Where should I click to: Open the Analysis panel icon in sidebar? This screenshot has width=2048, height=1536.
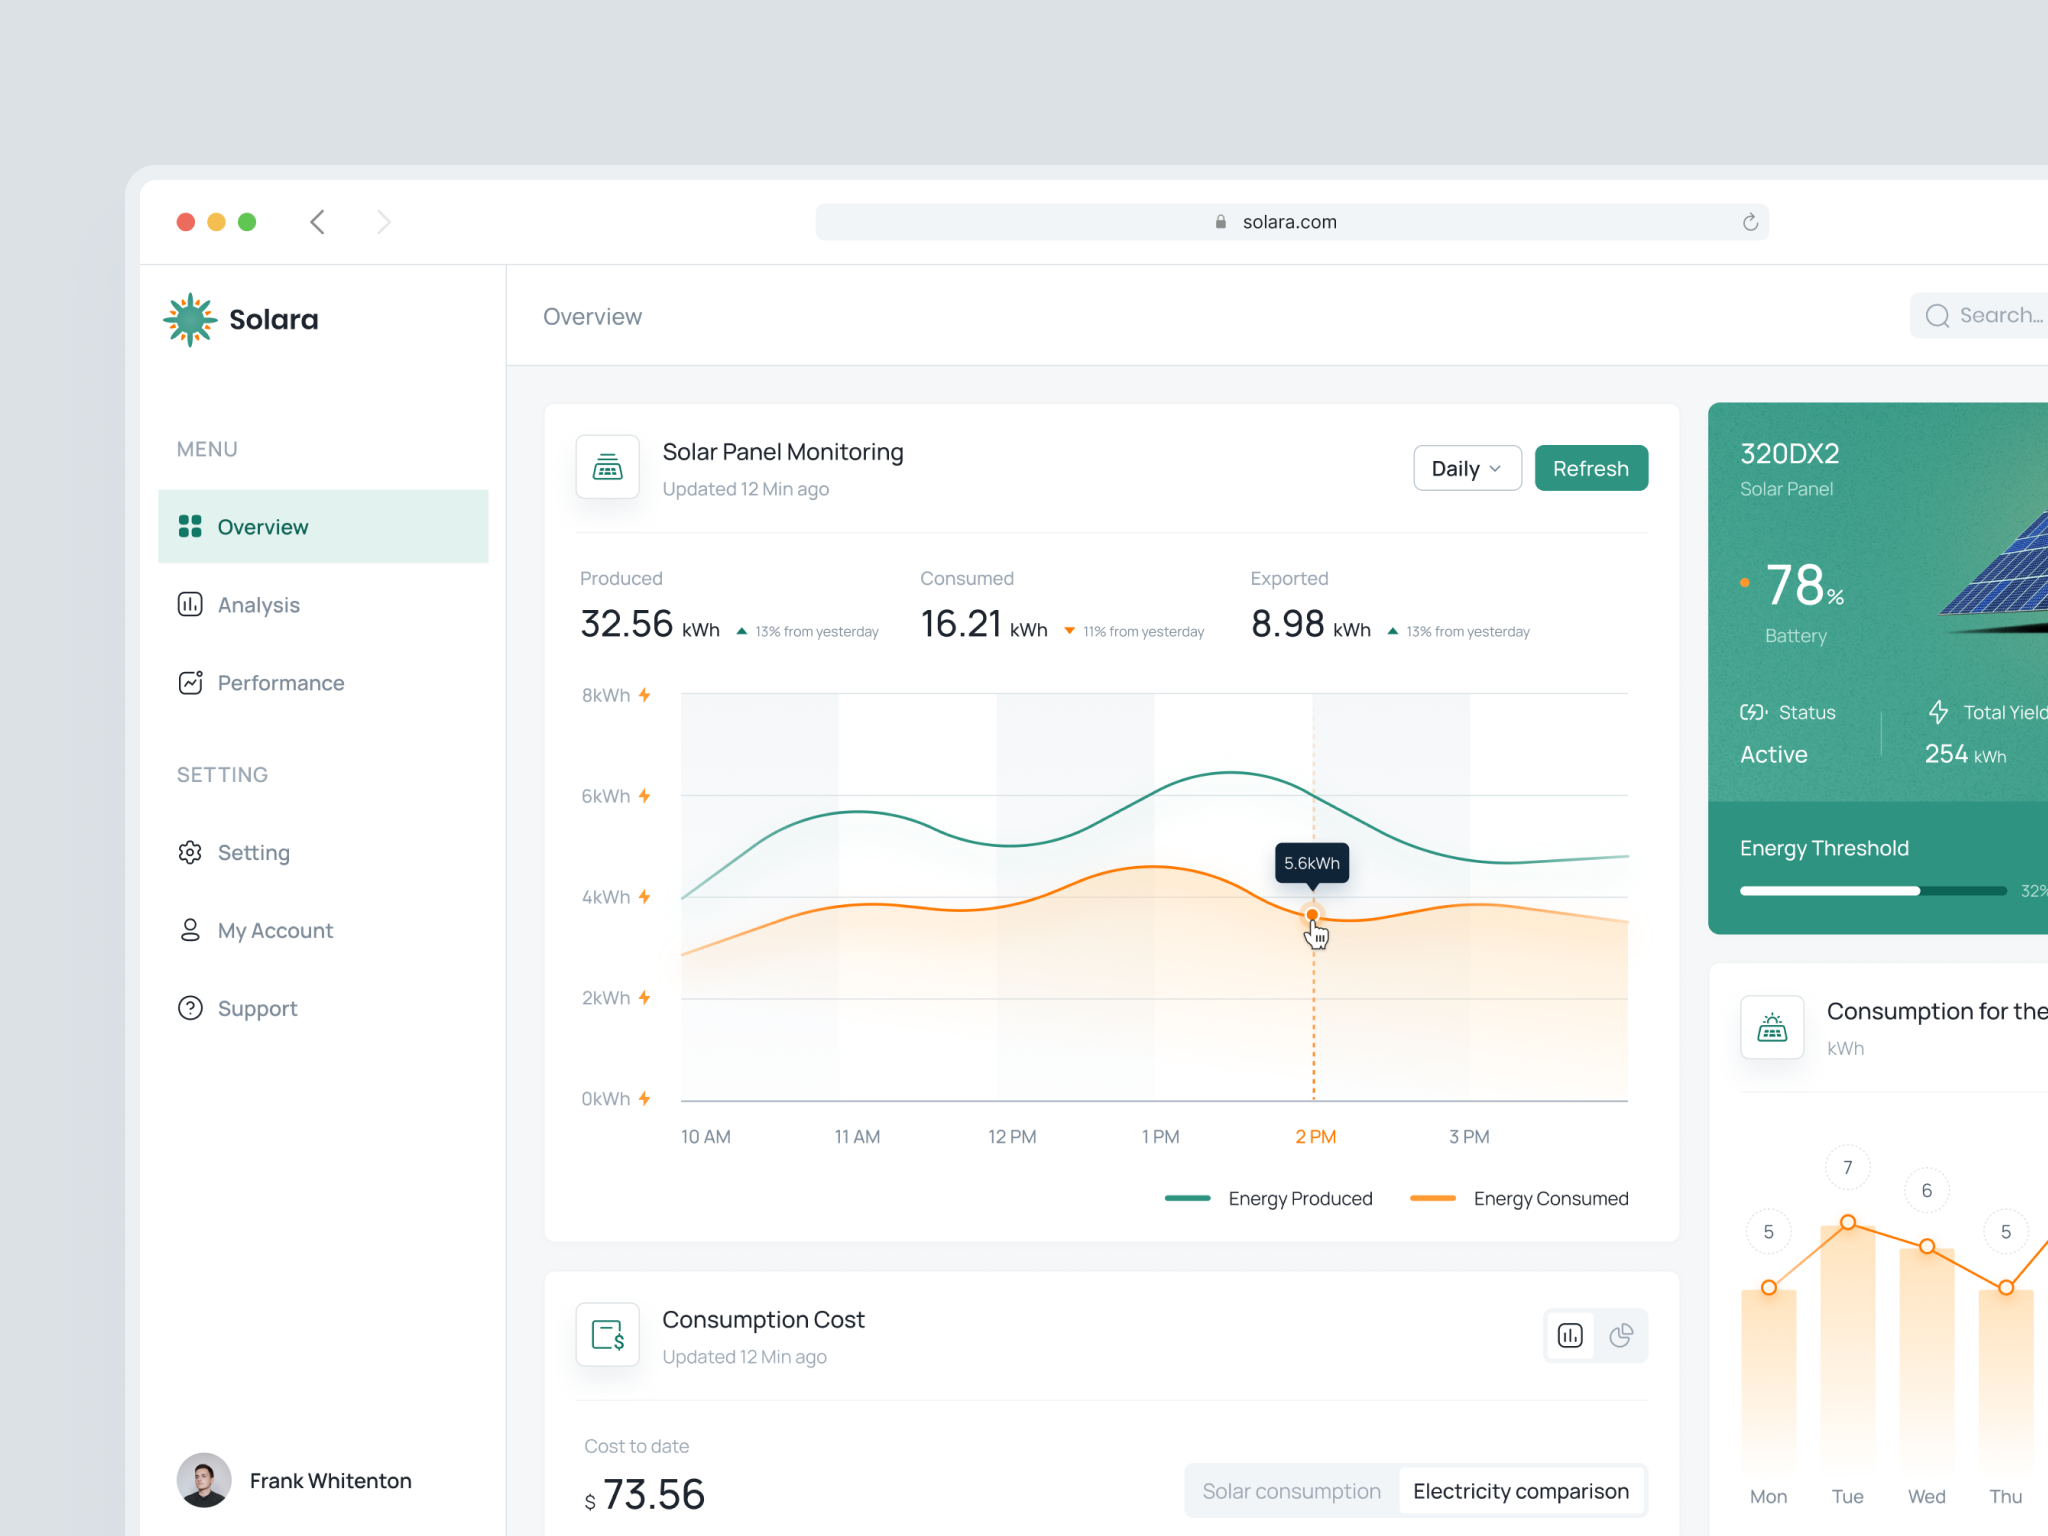[190, 604]
